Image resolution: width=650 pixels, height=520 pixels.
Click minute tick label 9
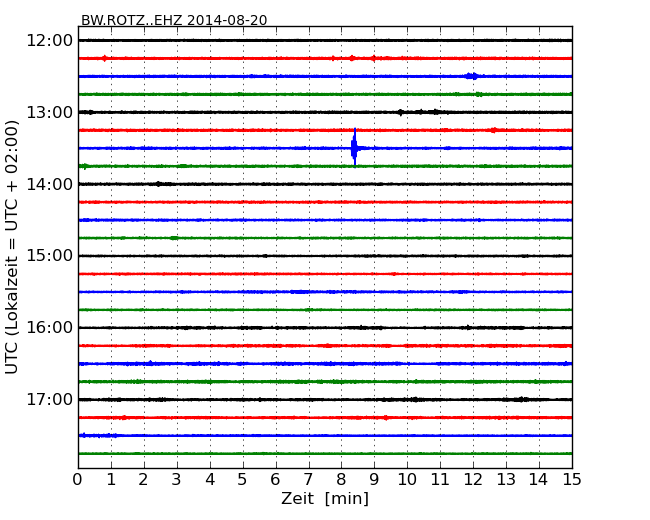tap(374, 480)
